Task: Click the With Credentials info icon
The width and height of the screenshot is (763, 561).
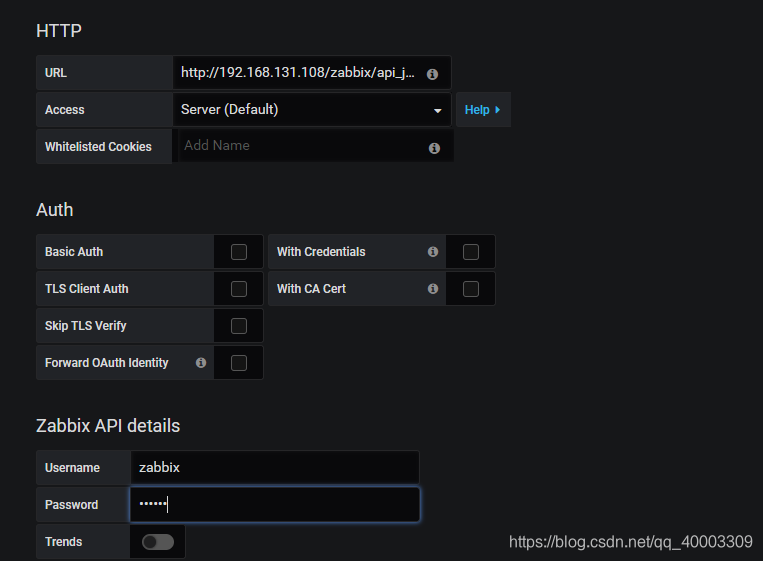Action: coord(433,252)
